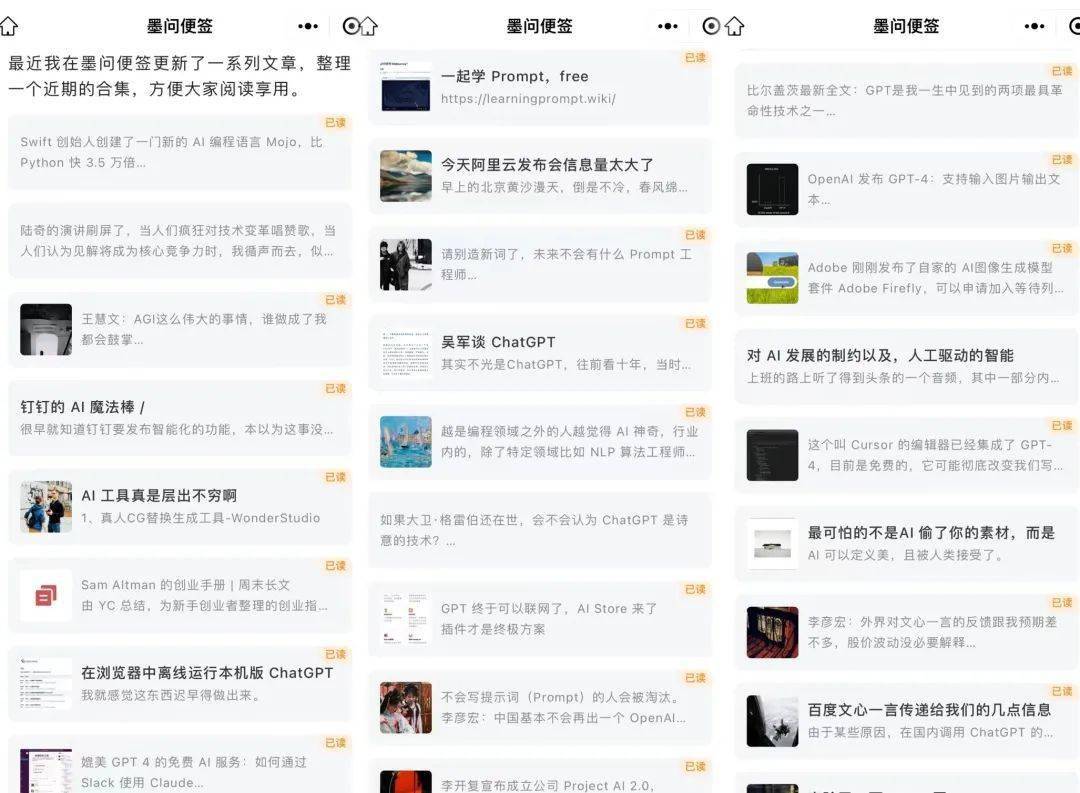This screenshot has height=793, width=1080.
Task: Open 对 AI 发展的制约以及 article
Action: [907, 366]
